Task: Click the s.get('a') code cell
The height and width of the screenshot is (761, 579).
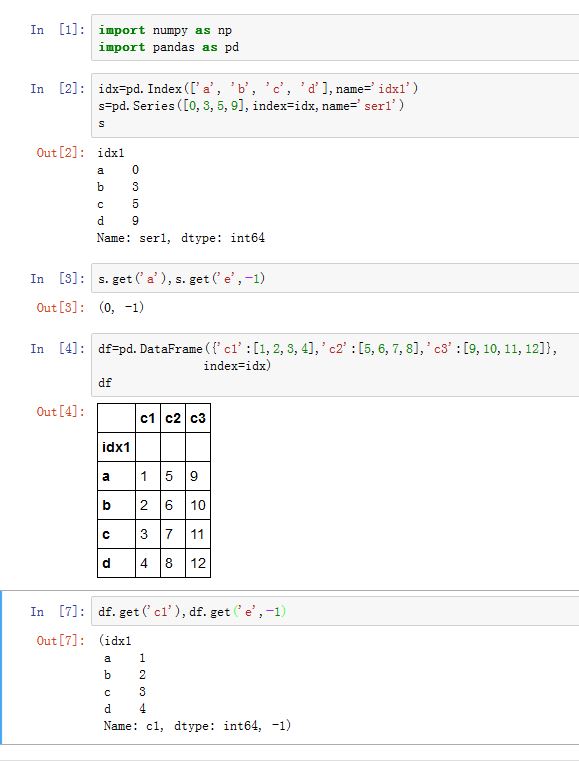Action: coord(335,279)
